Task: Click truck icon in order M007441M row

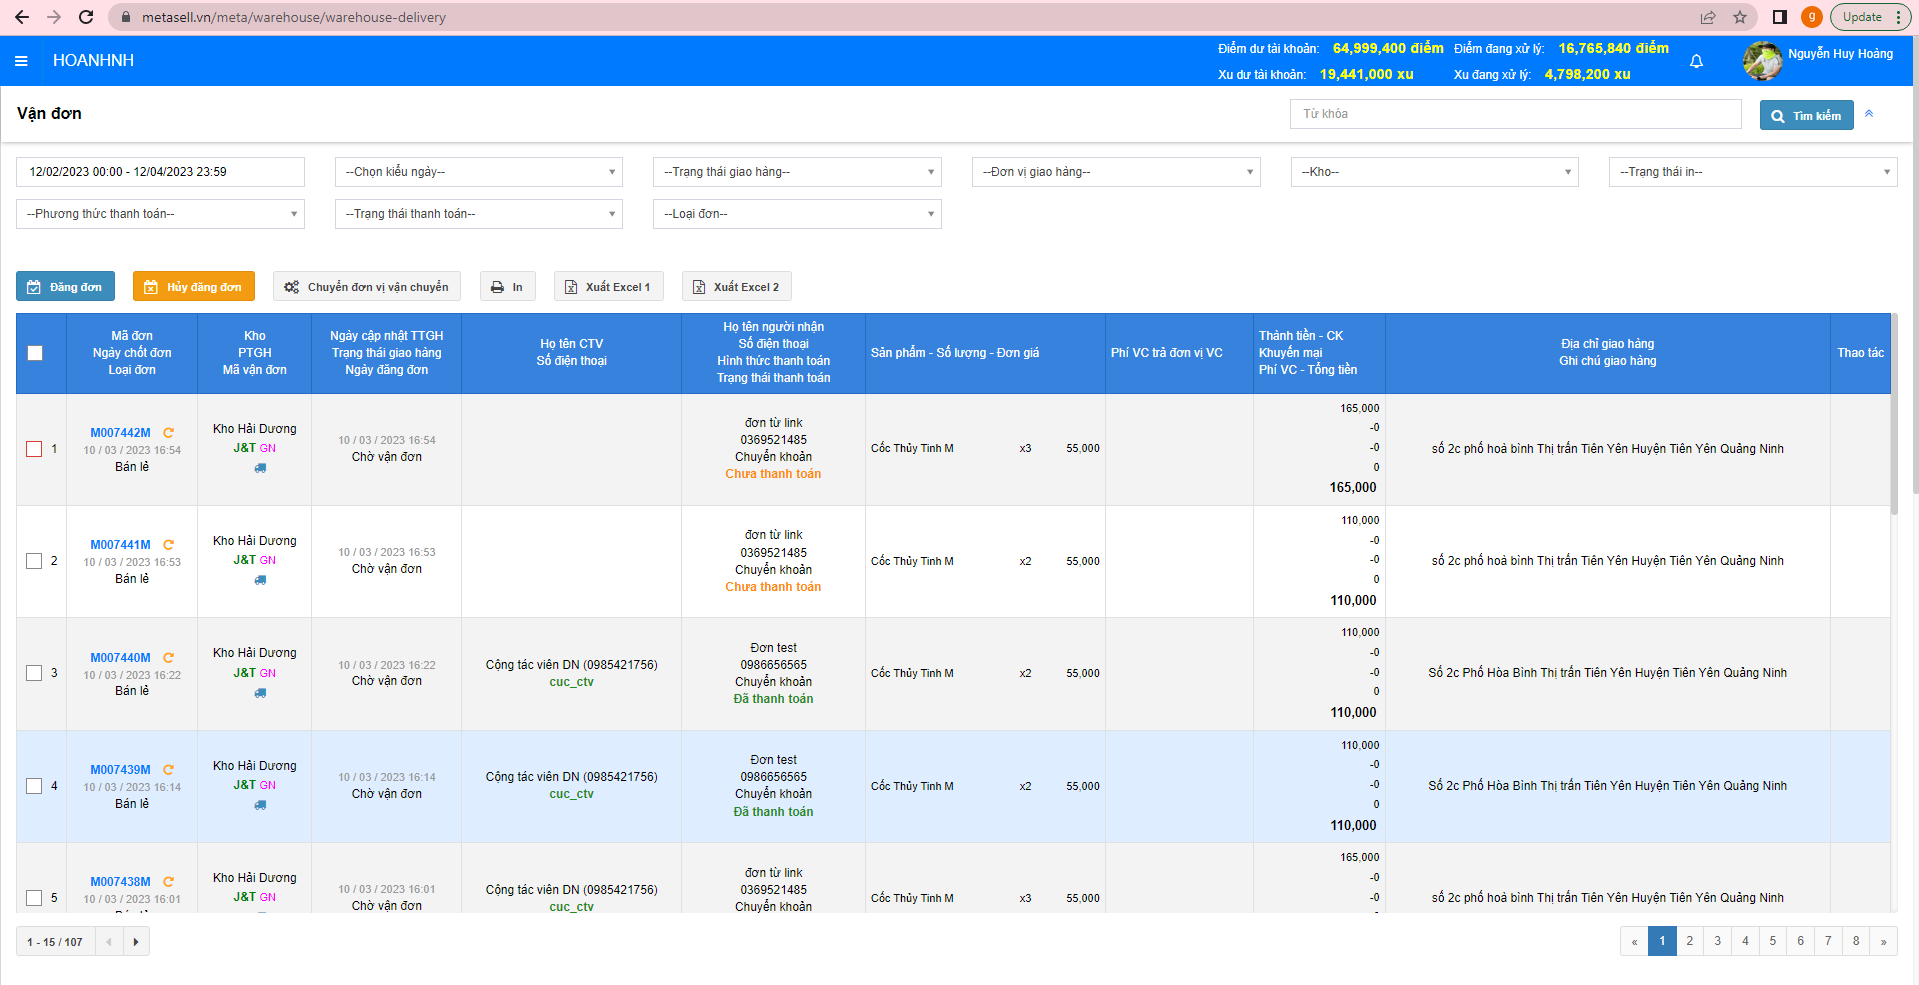Action: (x=260, y=580)
